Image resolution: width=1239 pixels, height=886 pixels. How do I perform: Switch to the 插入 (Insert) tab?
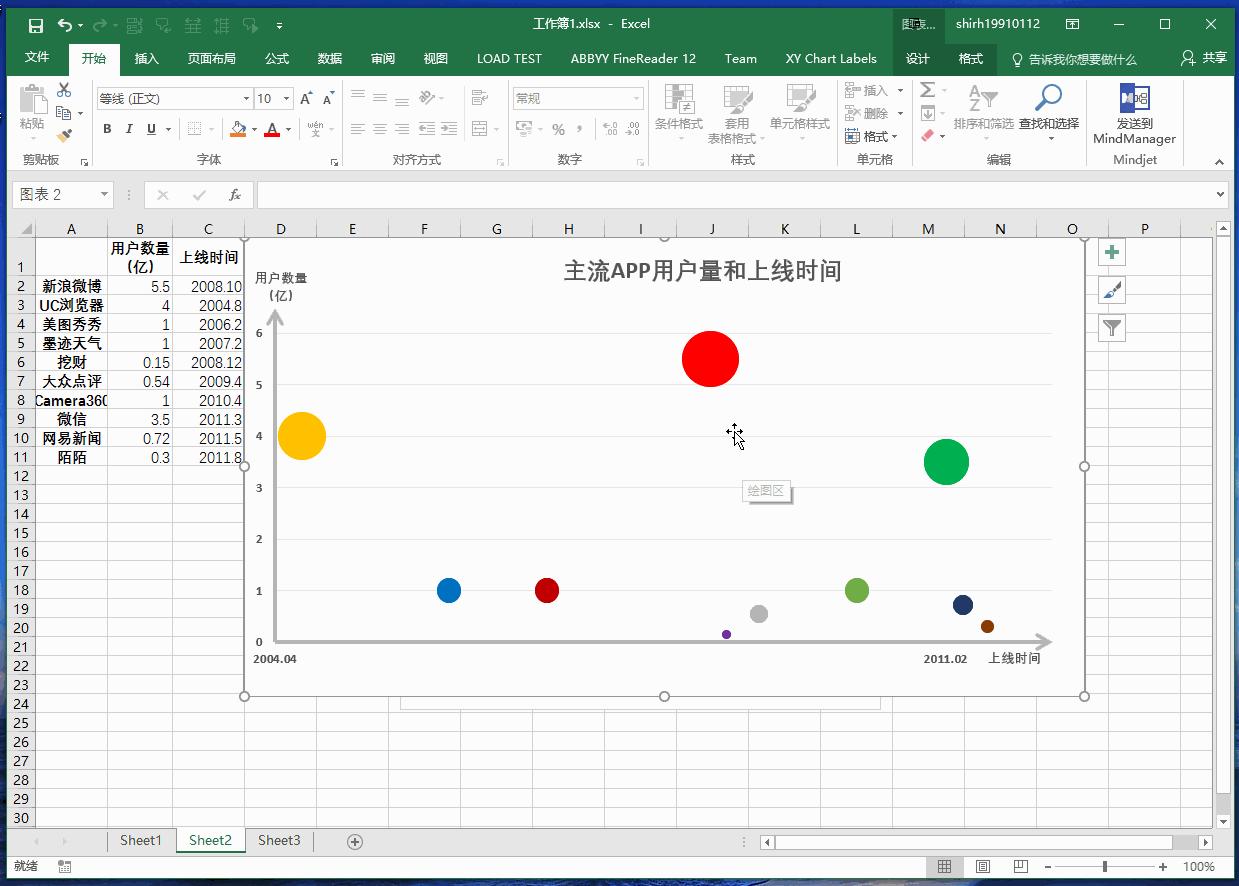tap(147, 58)
